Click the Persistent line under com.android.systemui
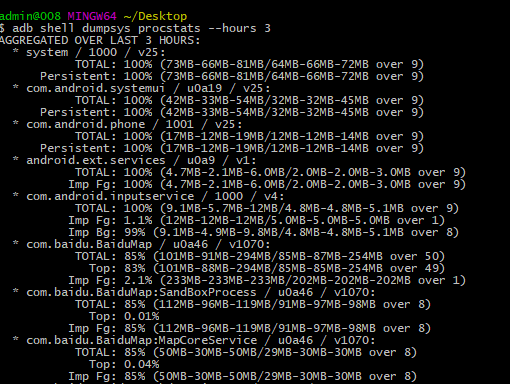Viewport: 510px width, 384px height. 232,112
